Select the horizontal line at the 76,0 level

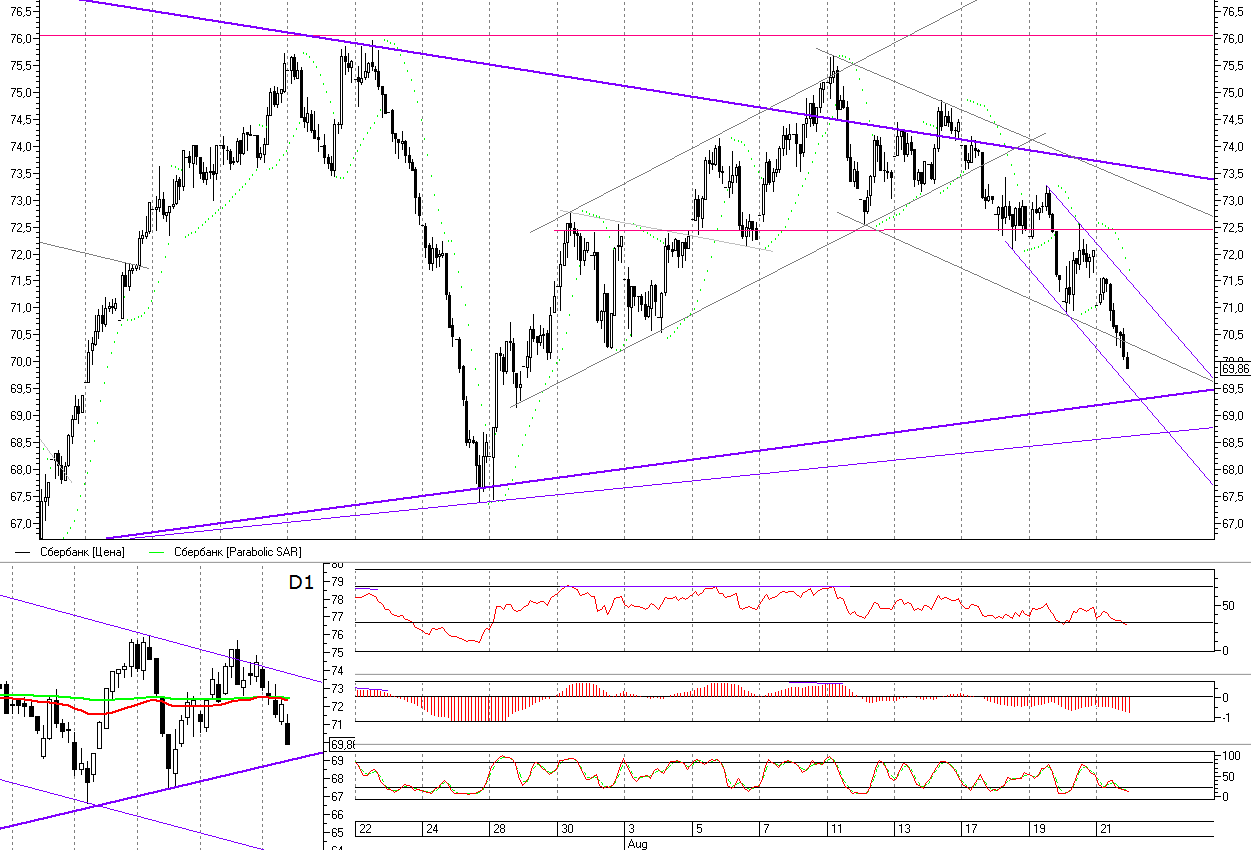pos(600,36)
